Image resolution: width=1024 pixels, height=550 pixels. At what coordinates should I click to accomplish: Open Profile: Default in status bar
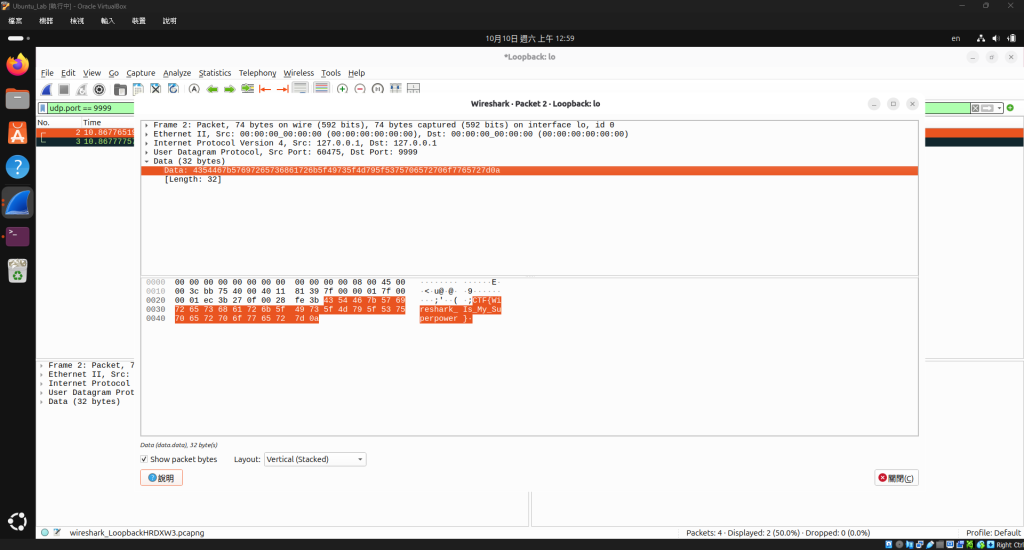[x=993, y=532]
